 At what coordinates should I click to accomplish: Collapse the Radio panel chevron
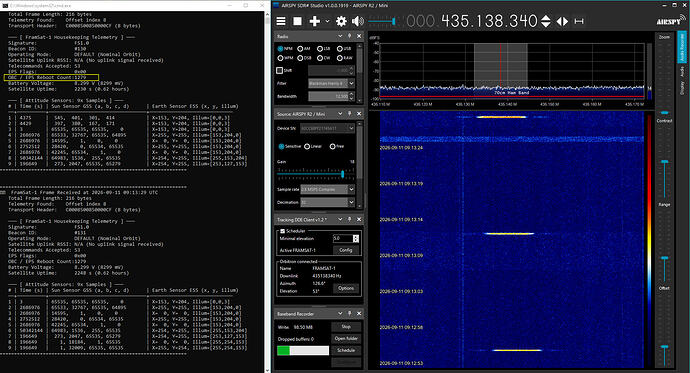click(340, 36)
